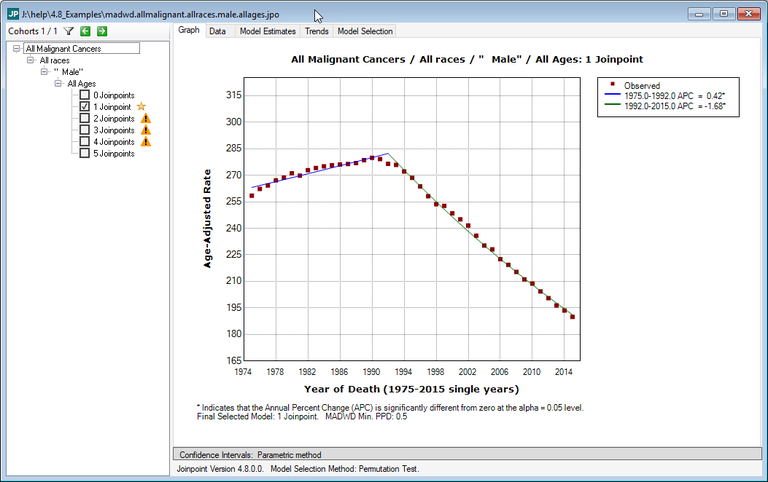Screen dimensions: 768x482
Task: Collapse the All races tree node
Action: click(x=31, y=60)
